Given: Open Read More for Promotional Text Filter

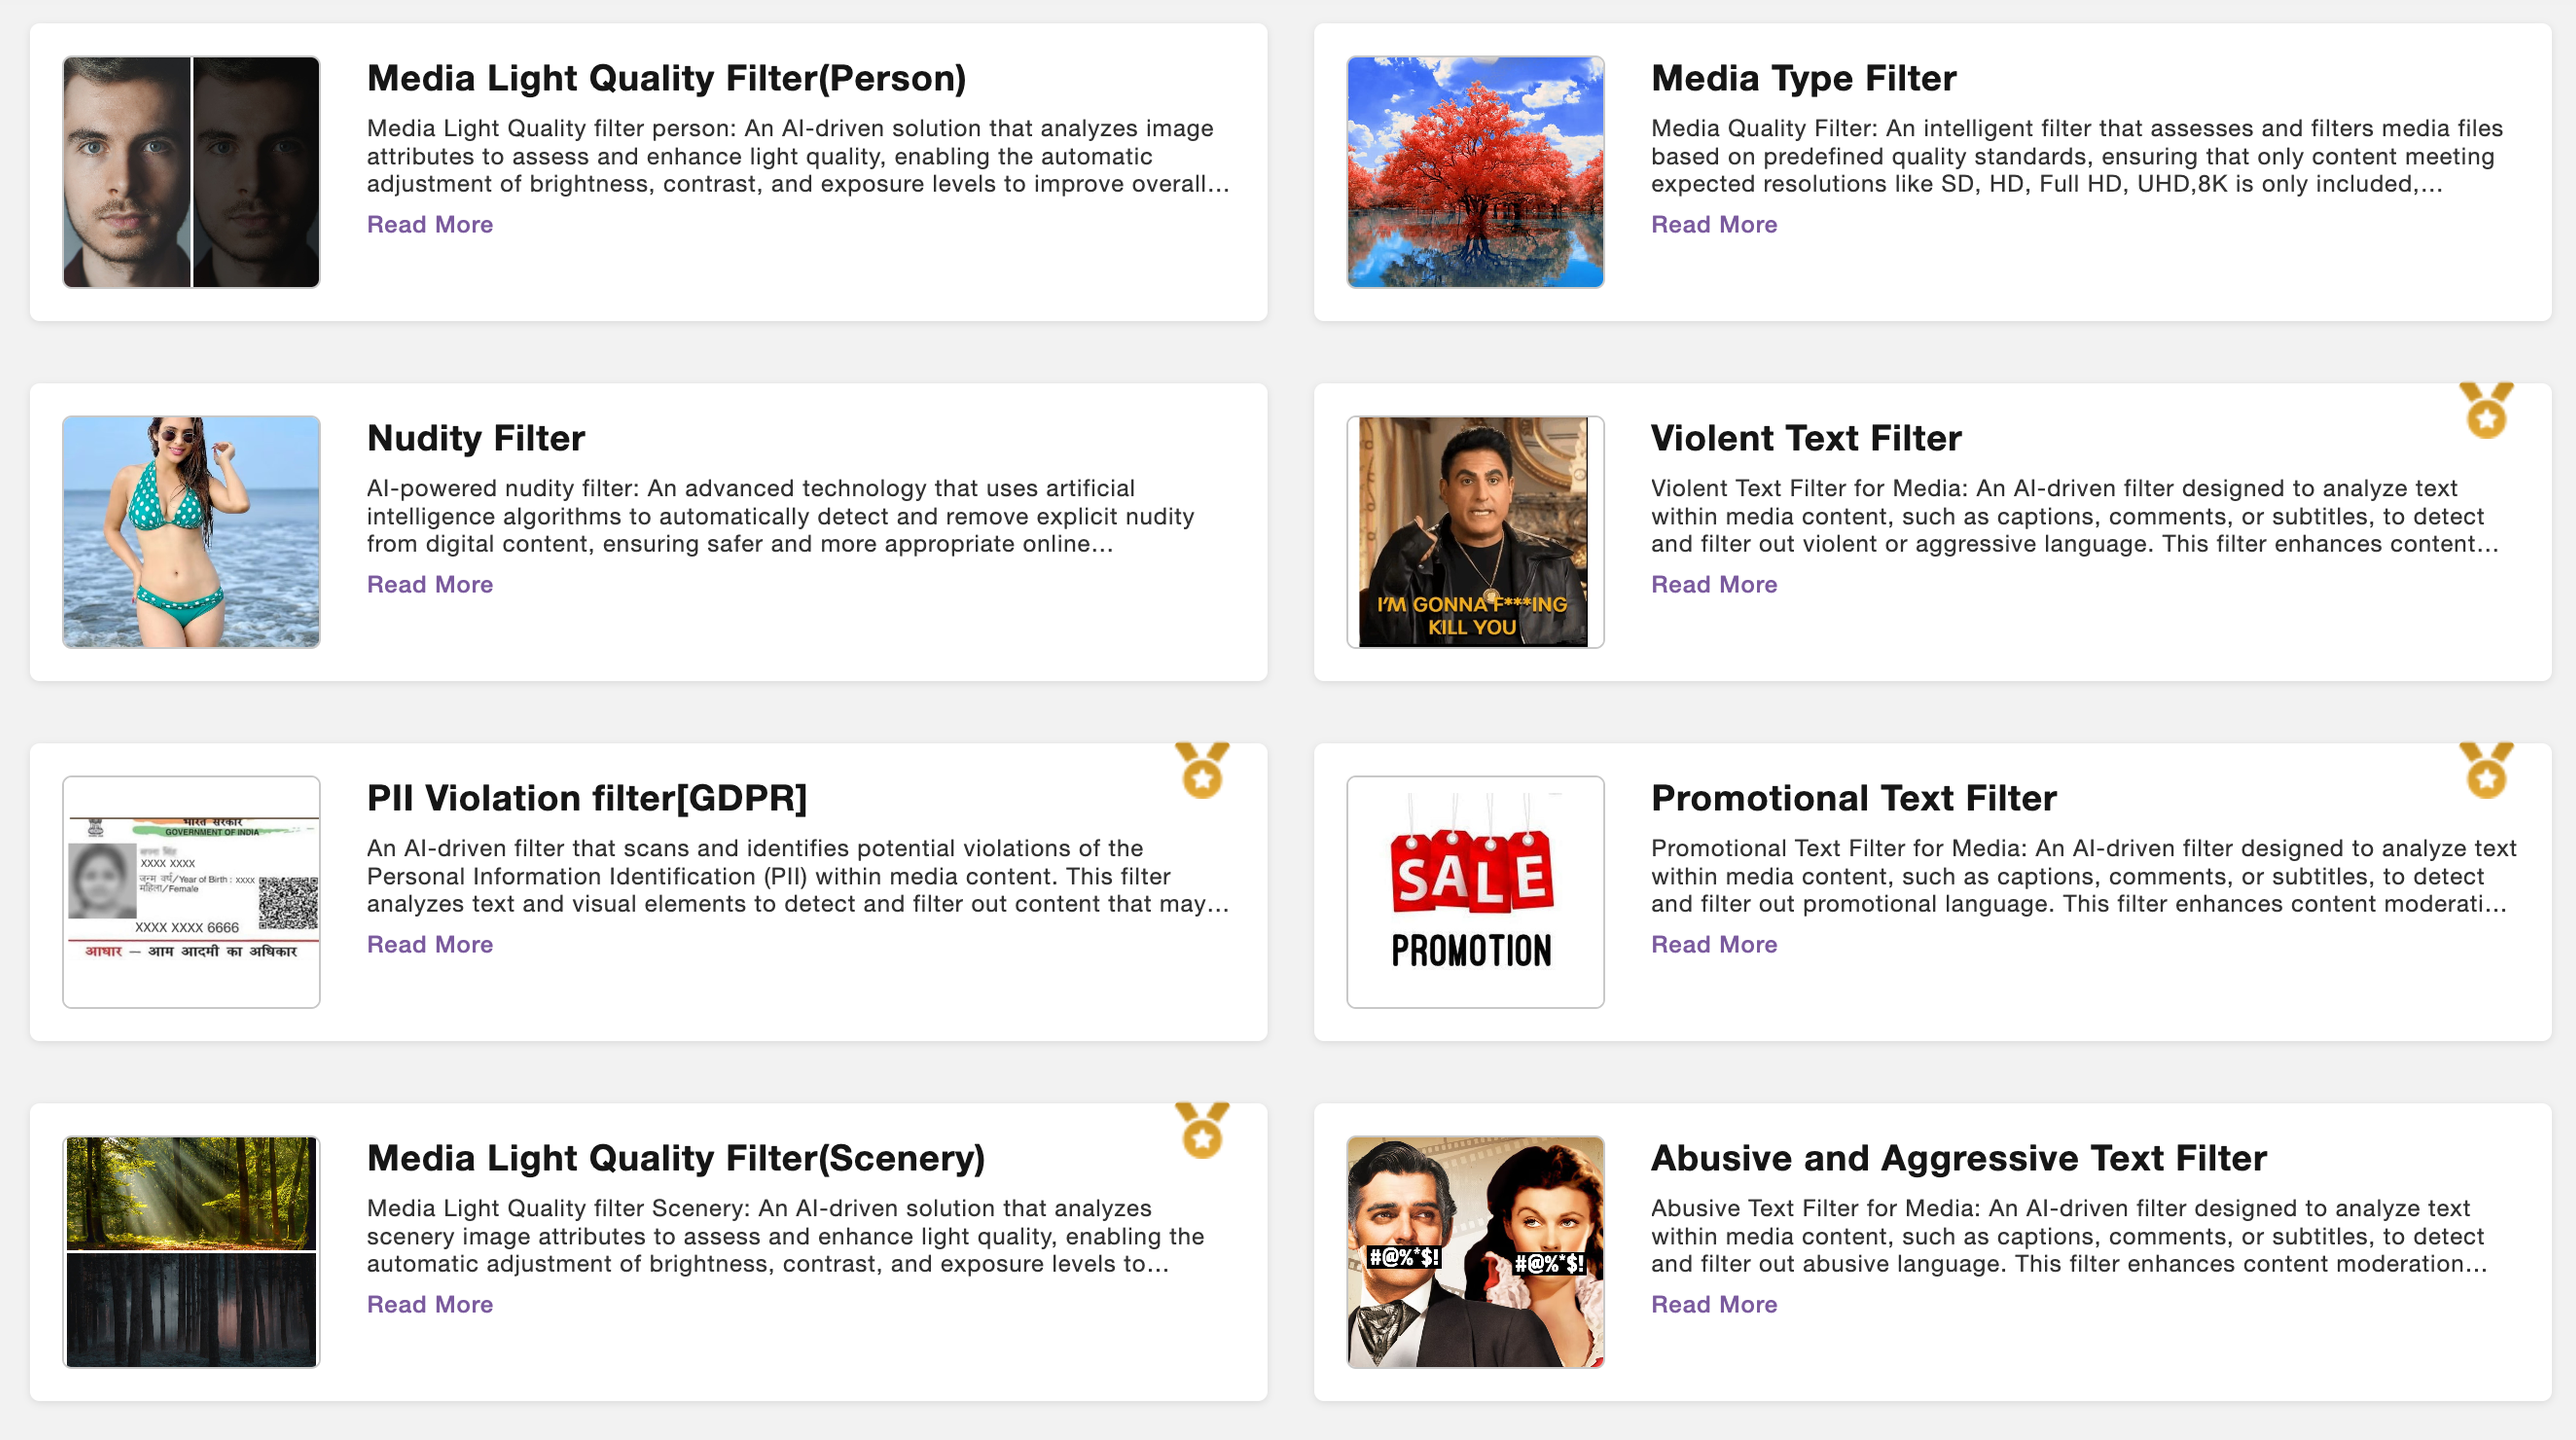Looking at the screenshot, I should tap(1714, 944).
